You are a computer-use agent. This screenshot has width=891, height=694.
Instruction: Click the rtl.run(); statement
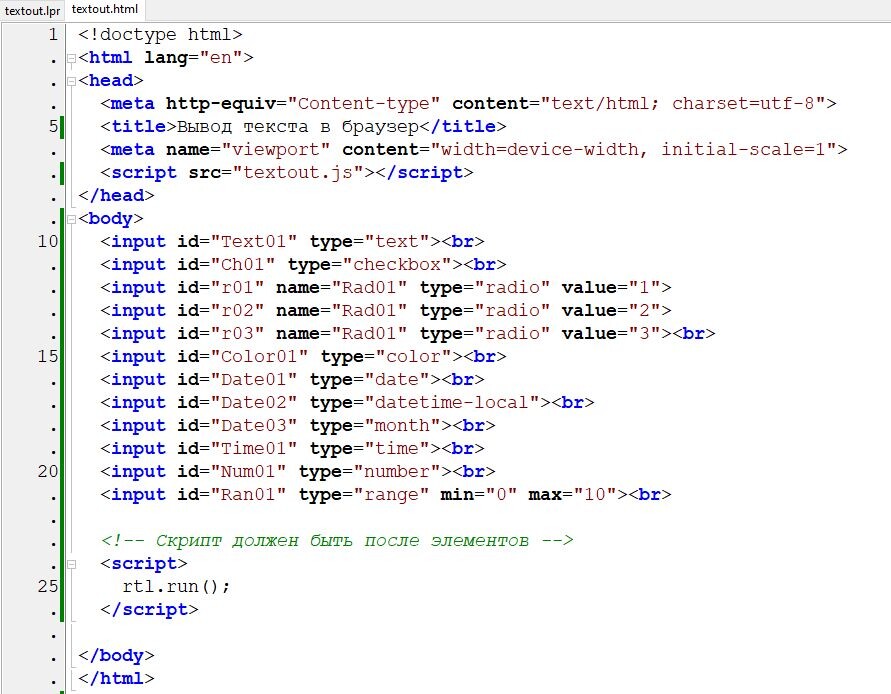[x=177, y=586]
